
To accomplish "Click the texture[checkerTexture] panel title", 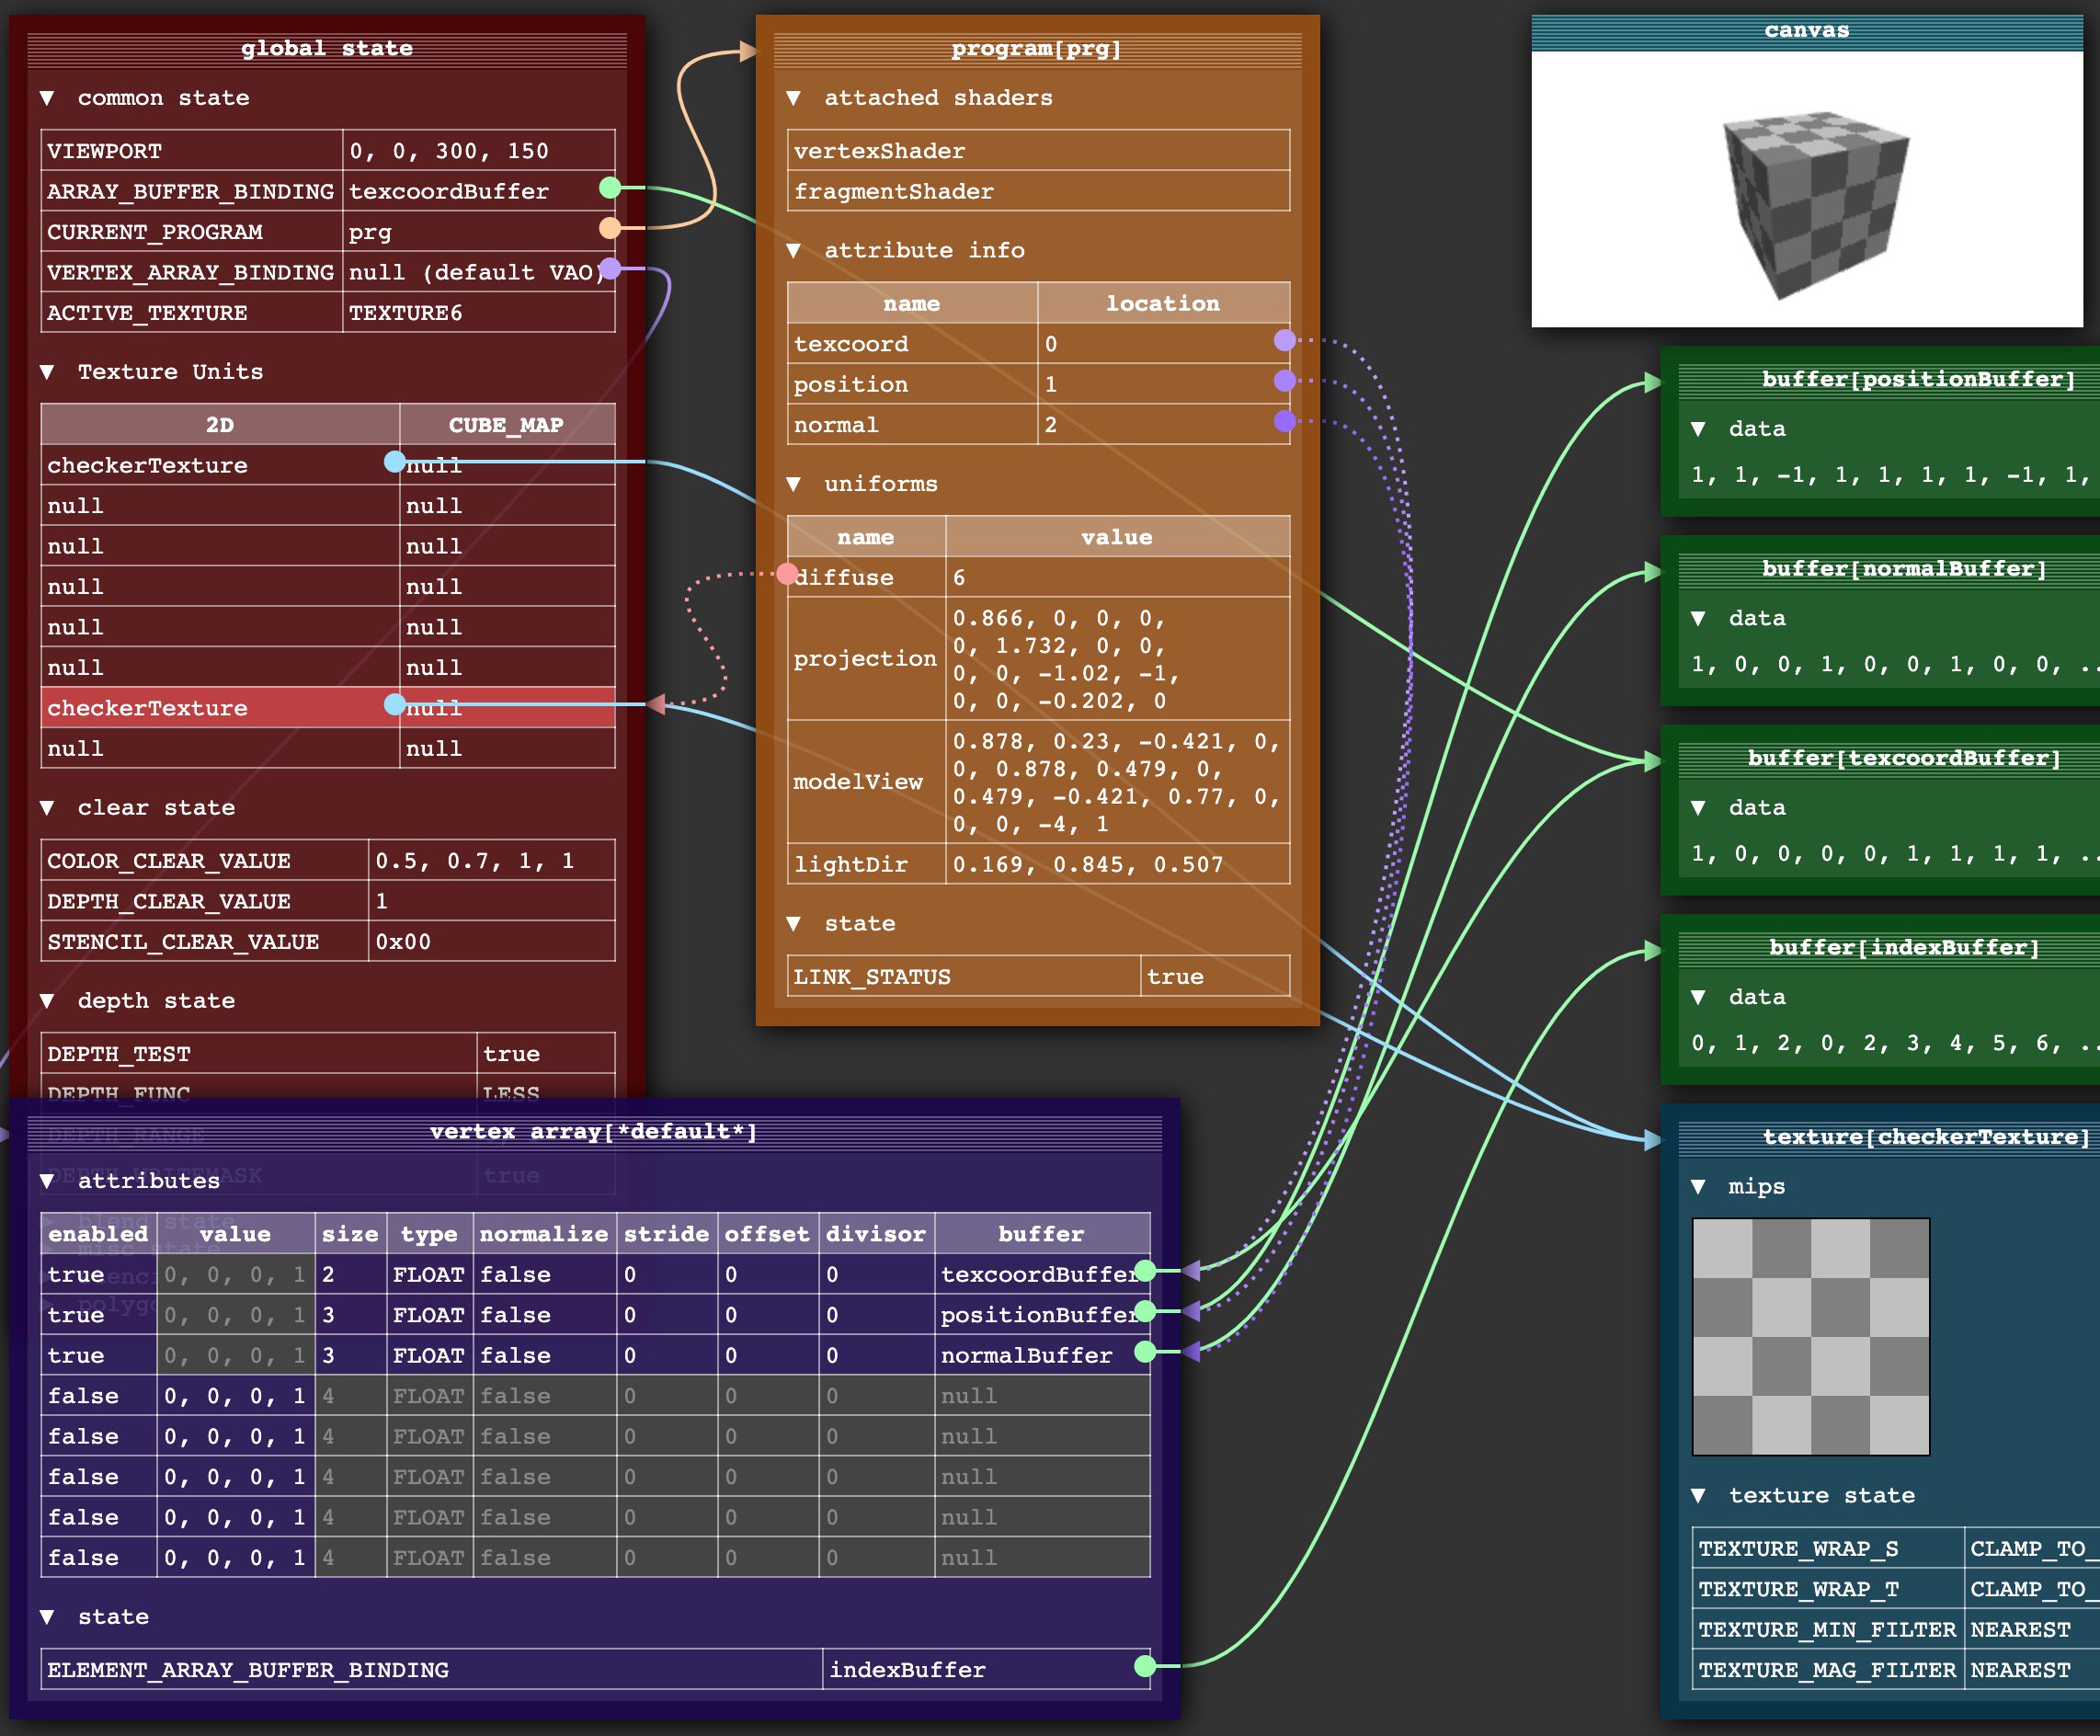I will pyautogui.click(x=1926, y=1137).
